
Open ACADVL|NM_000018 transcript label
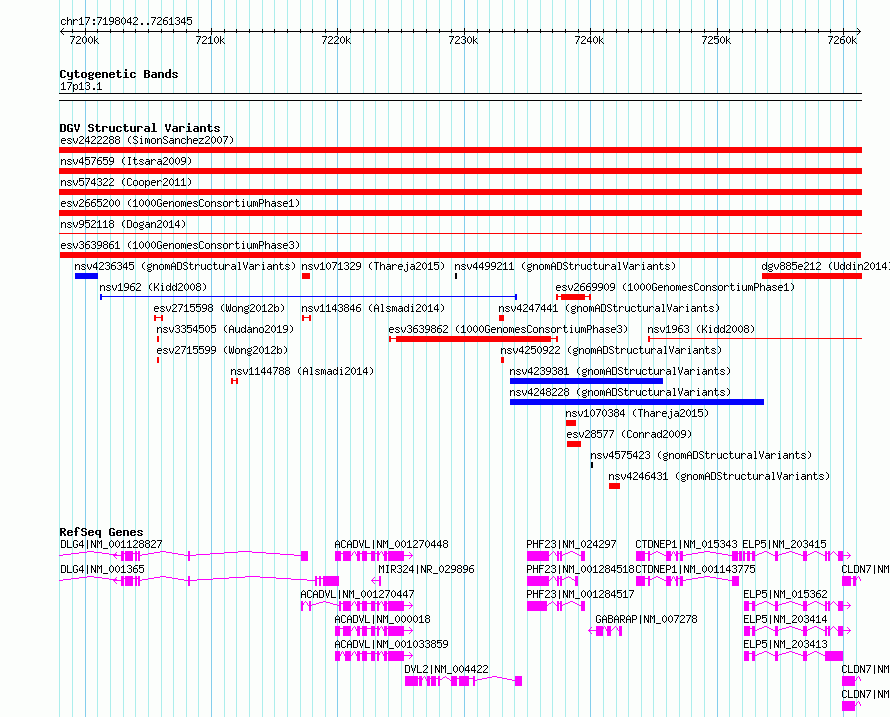pyautogui.click(x=382, y=619)
